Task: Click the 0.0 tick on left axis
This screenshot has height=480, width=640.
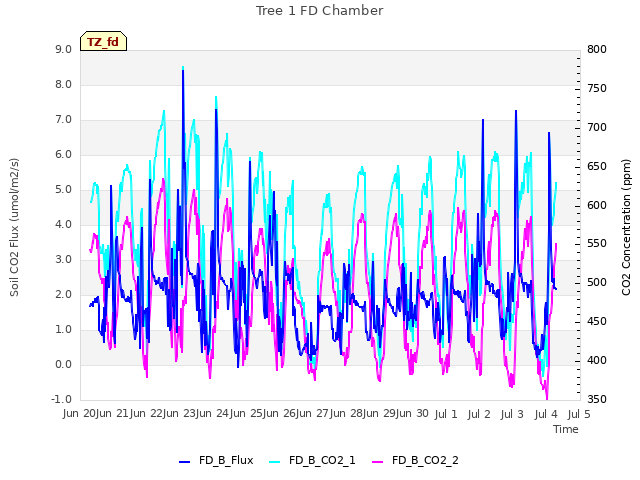Action: (64, 365)
